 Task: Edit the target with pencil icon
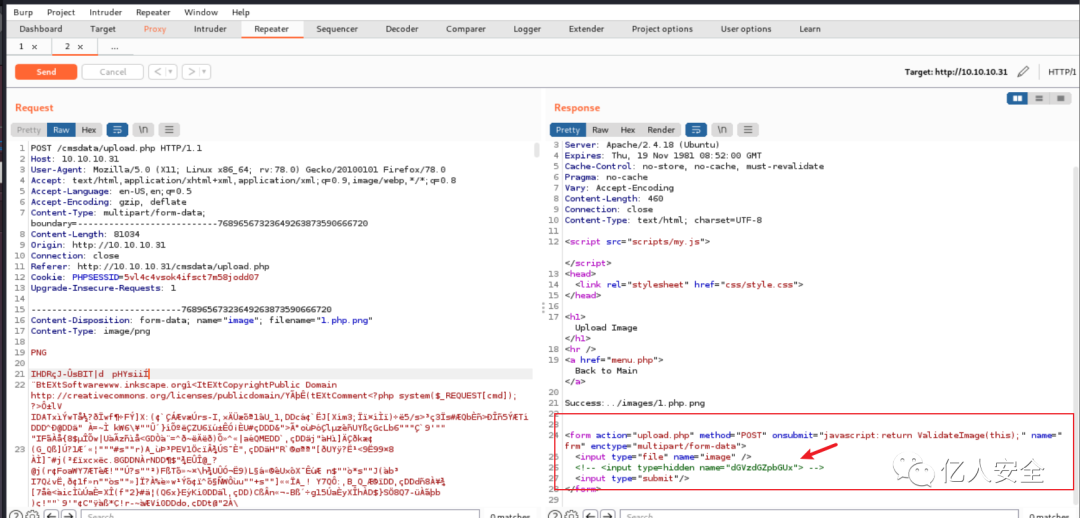pos(1023,72)
